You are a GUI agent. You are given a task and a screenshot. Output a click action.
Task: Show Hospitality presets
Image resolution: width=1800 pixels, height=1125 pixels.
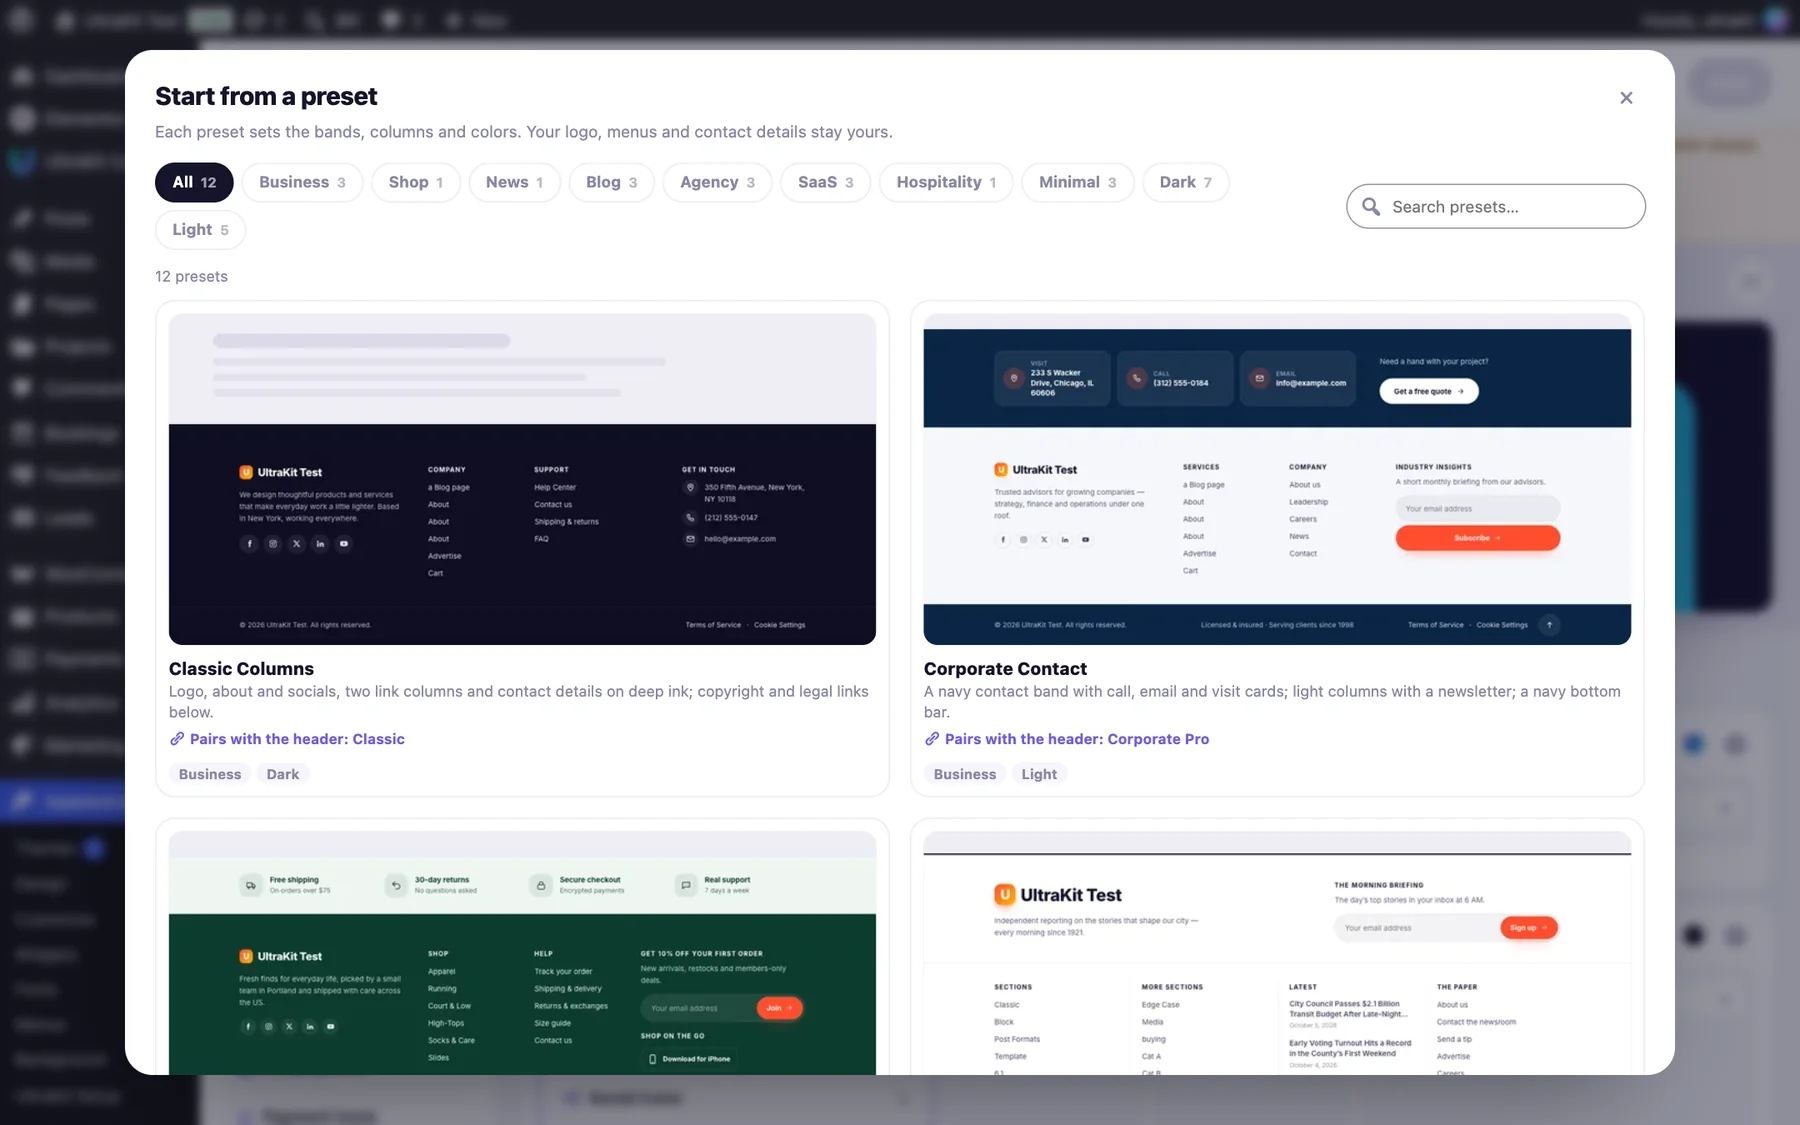coord(946,182)
